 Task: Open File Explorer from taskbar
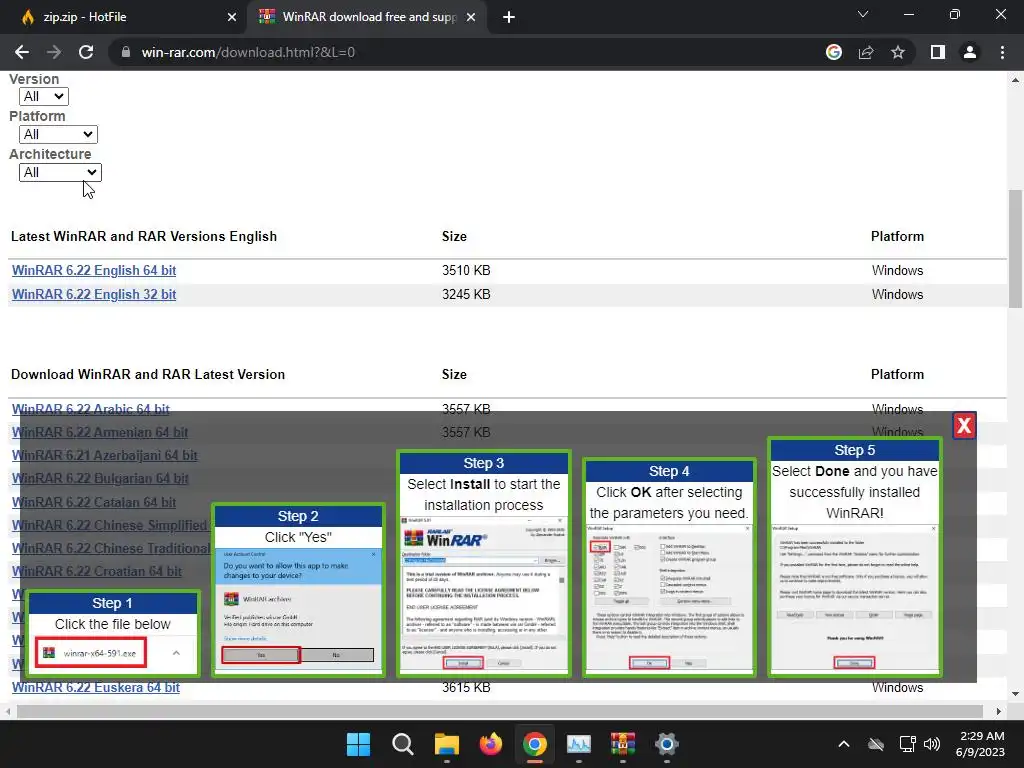click(x=447, y=744)
